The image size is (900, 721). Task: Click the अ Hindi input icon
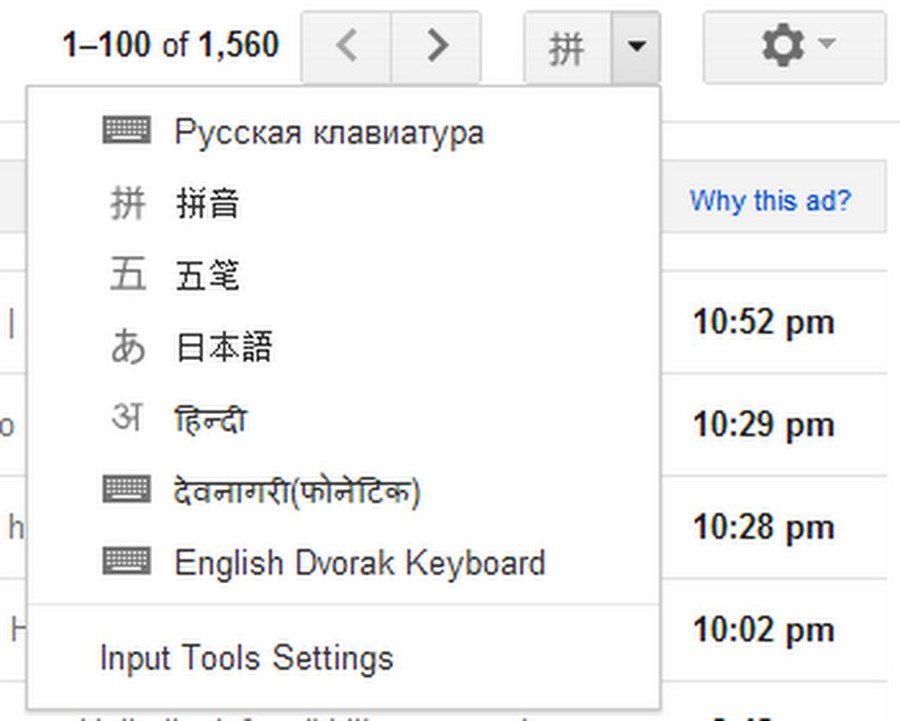tap(127, 419)
